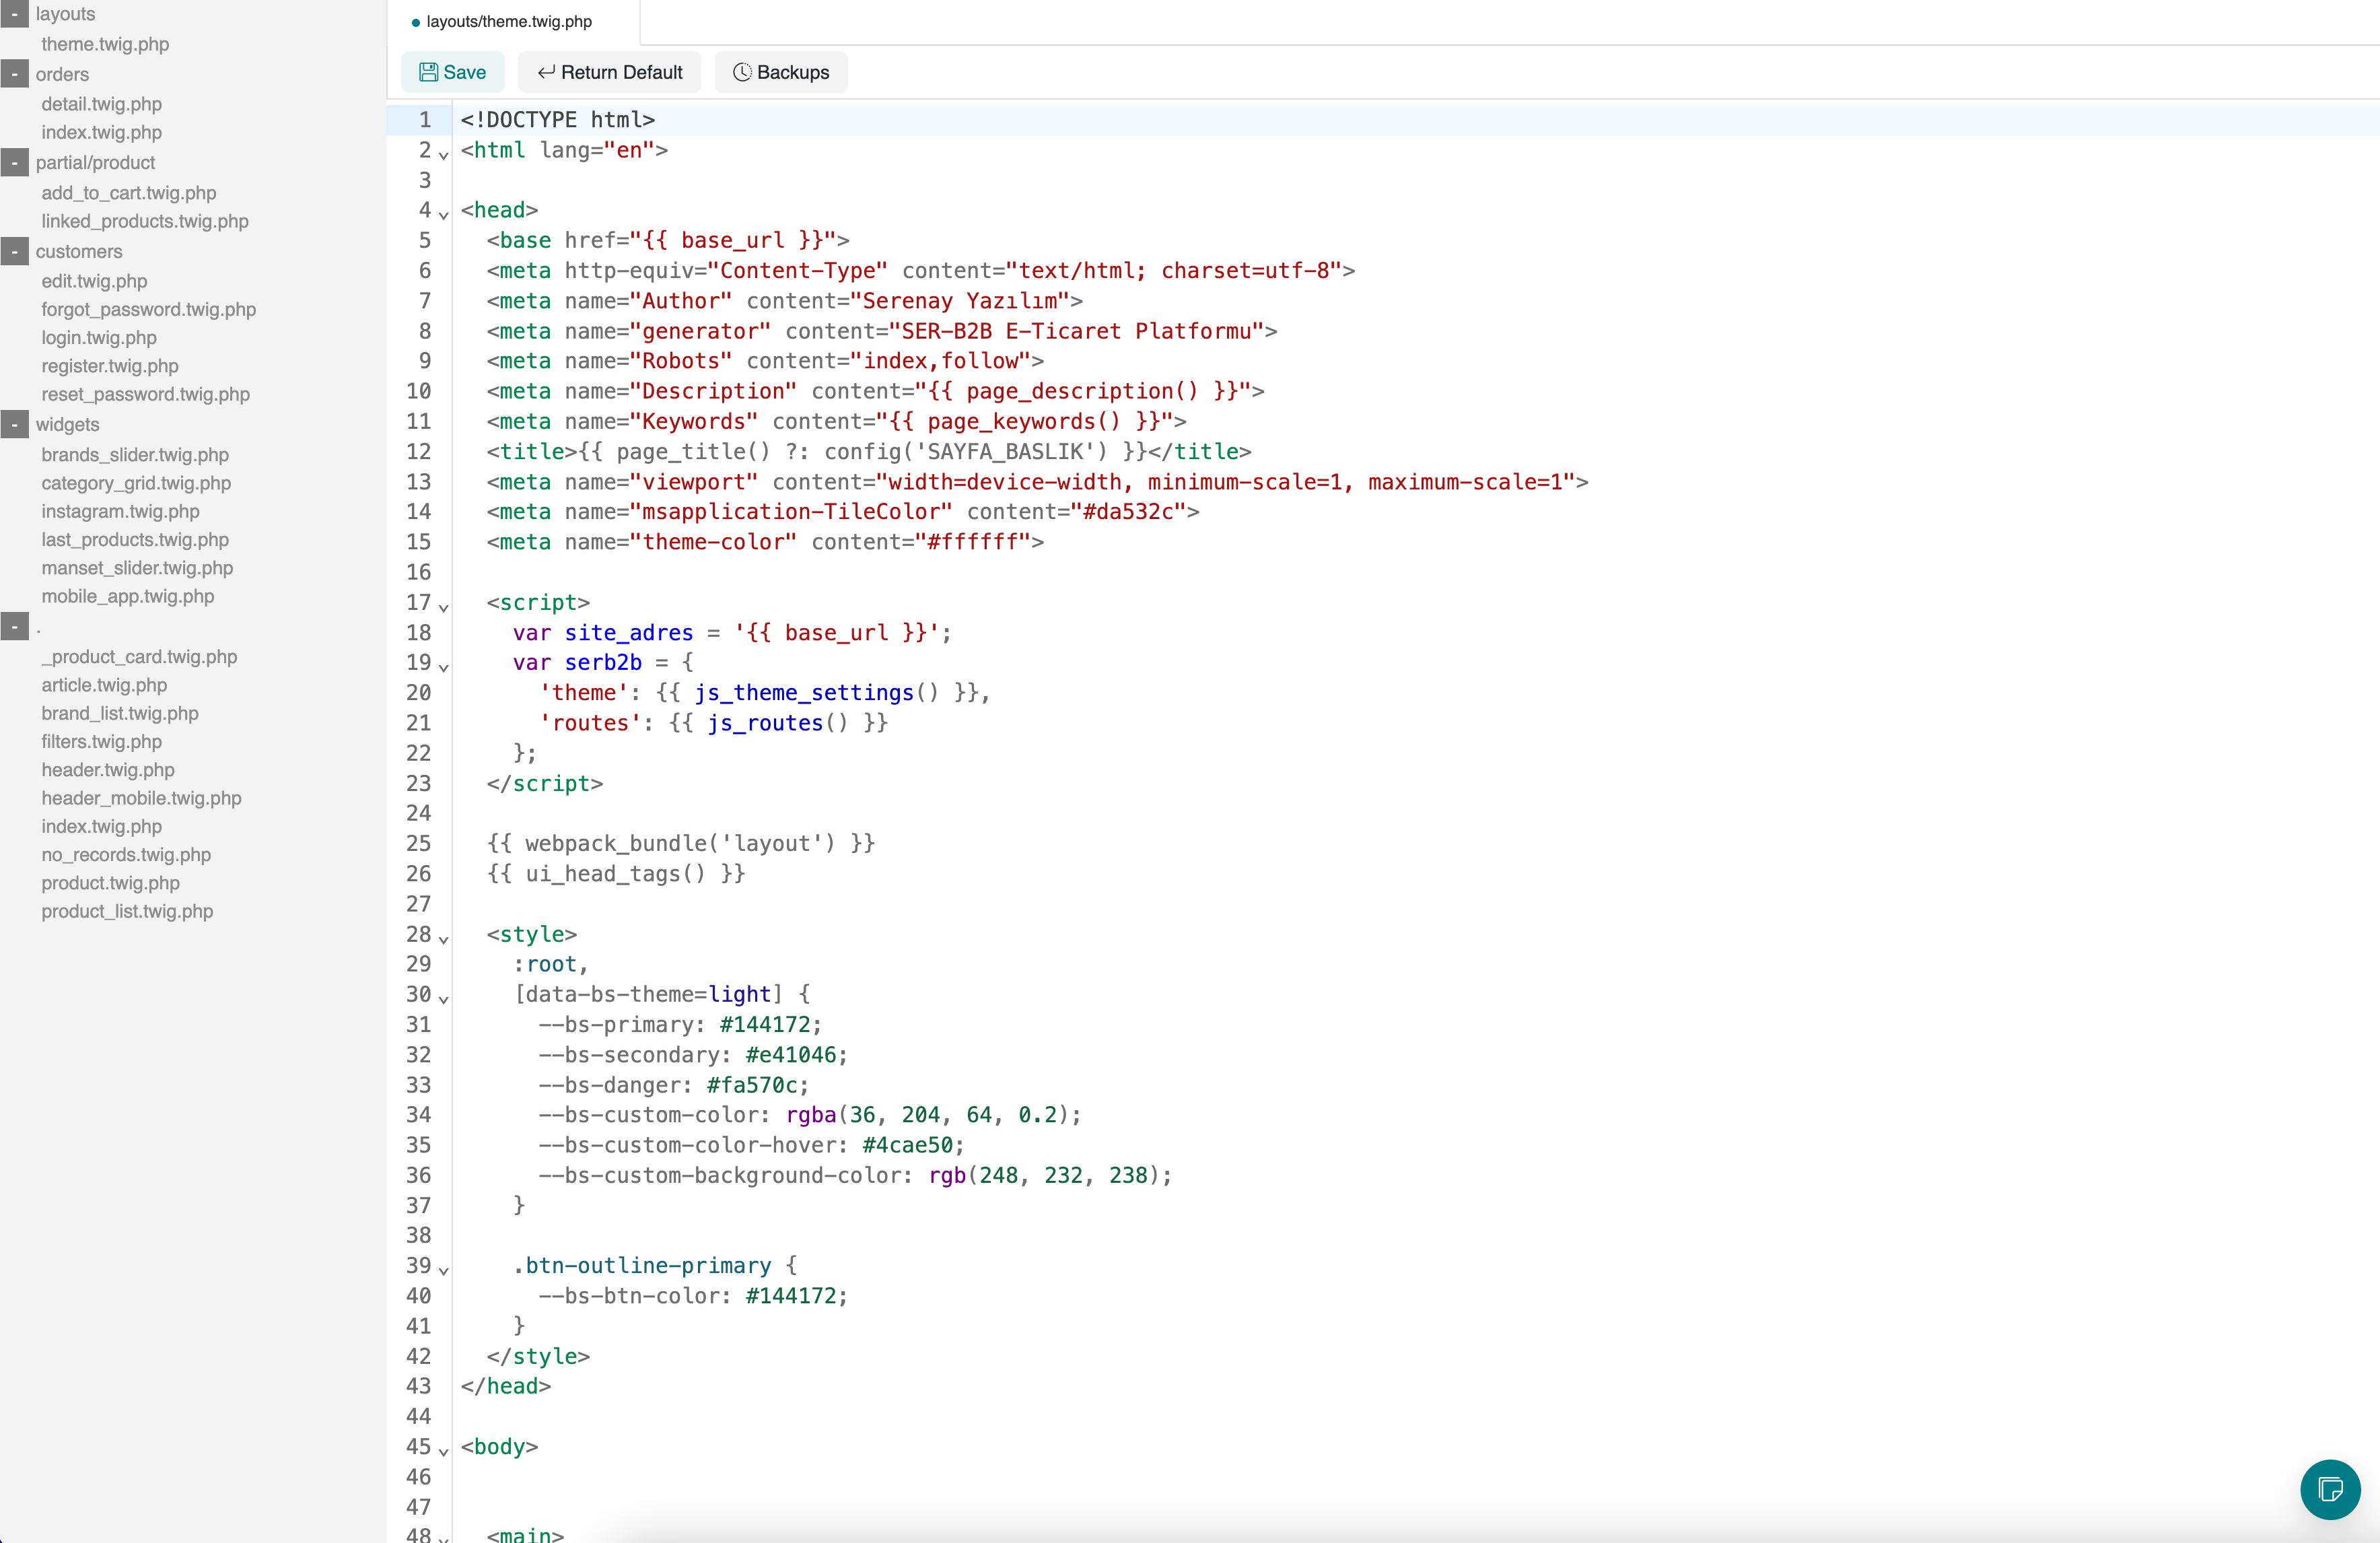This screenshot has width=2380, height=1543.
Task: Collapse the orders folder minus icon
Action: coord(14,74)
